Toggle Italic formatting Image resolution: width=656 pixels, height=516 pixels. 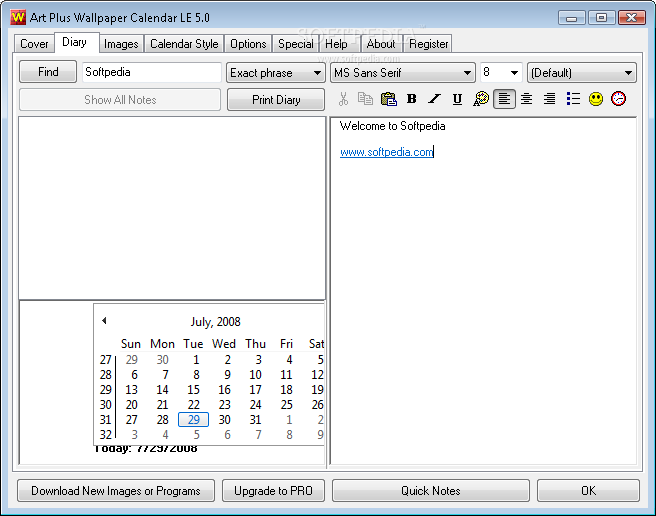(434, 99)
